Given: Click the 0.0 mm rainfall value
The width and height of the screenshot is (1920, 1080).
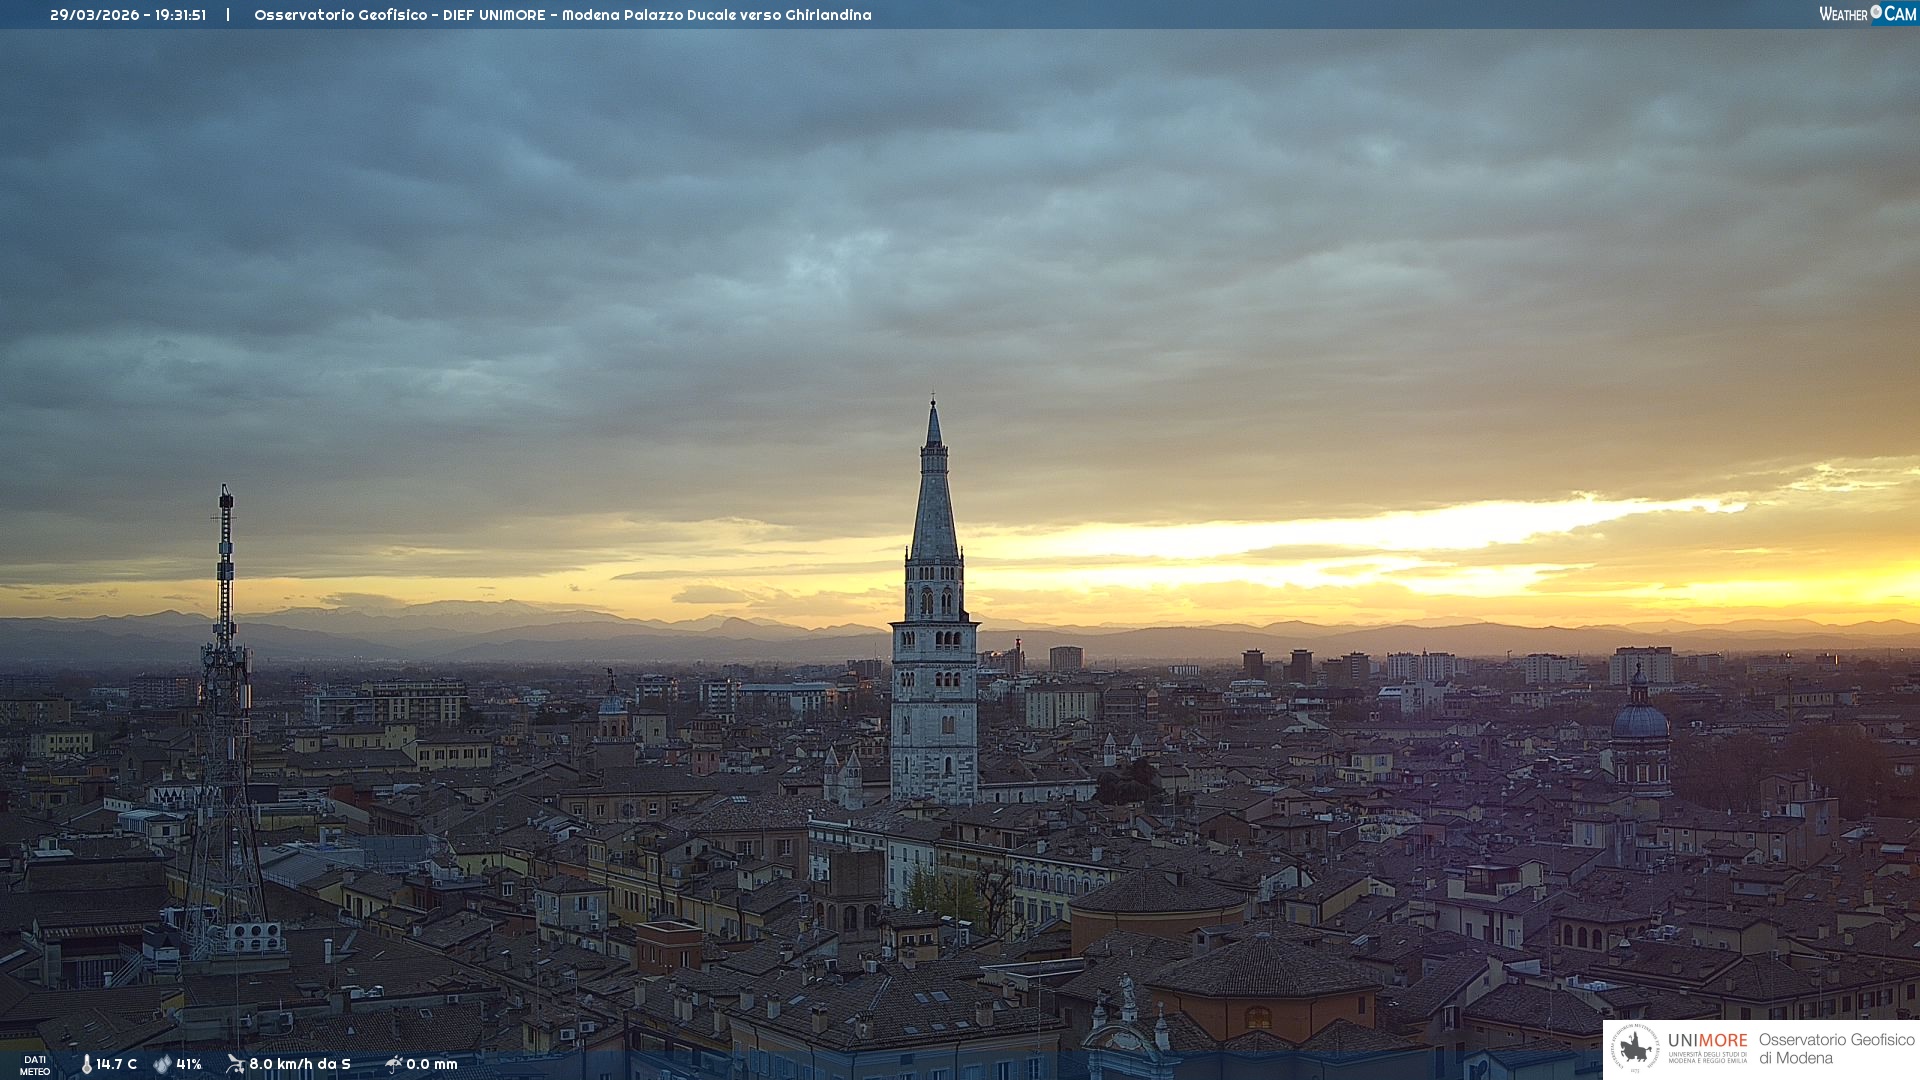Looking at the screenshot, I should (x=432, y=1064).
